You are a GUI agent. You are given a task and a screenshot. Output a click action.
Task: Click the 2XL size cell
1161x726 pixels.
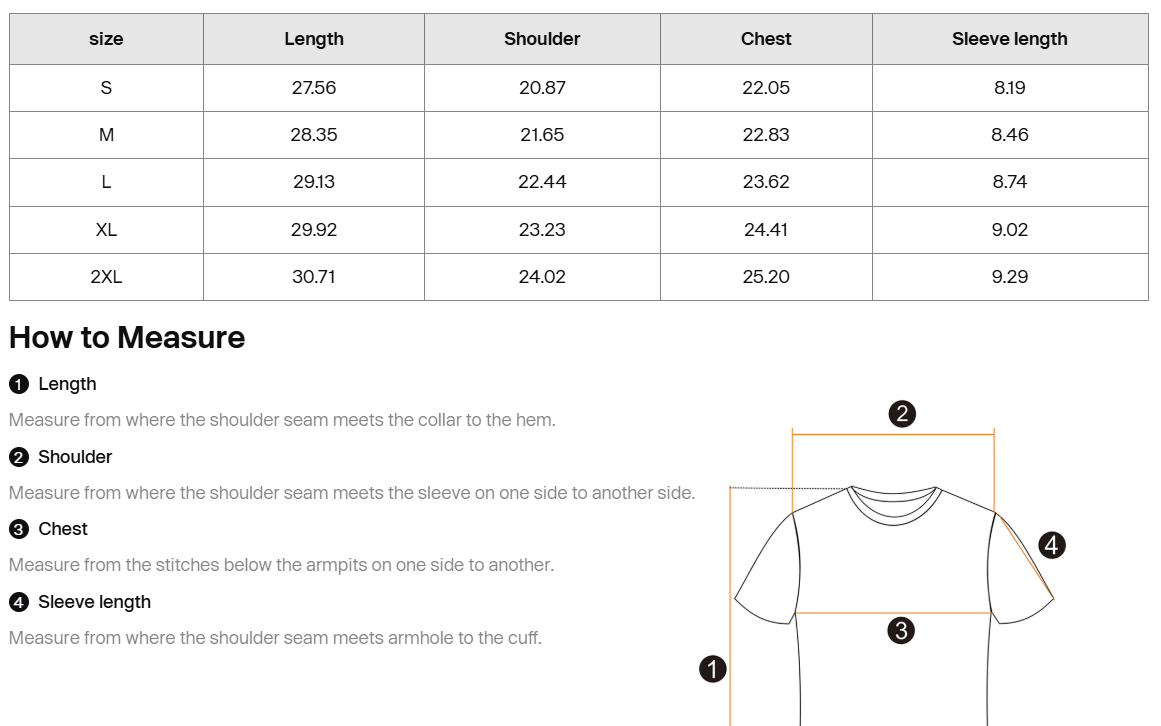coord(106,277)
